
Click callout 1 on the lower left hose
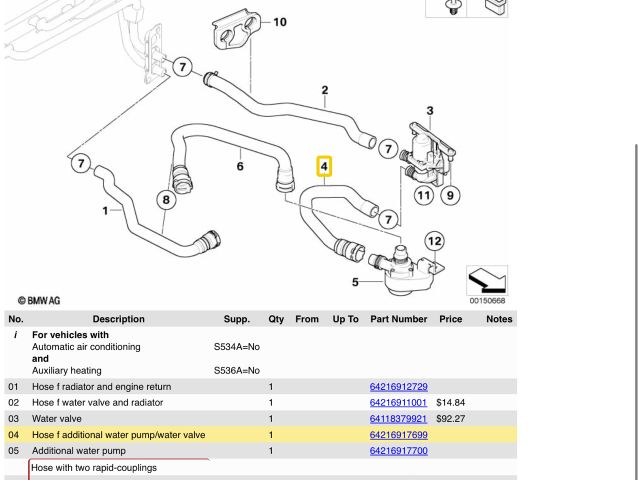pyautogui.click(x=106, y=211)
